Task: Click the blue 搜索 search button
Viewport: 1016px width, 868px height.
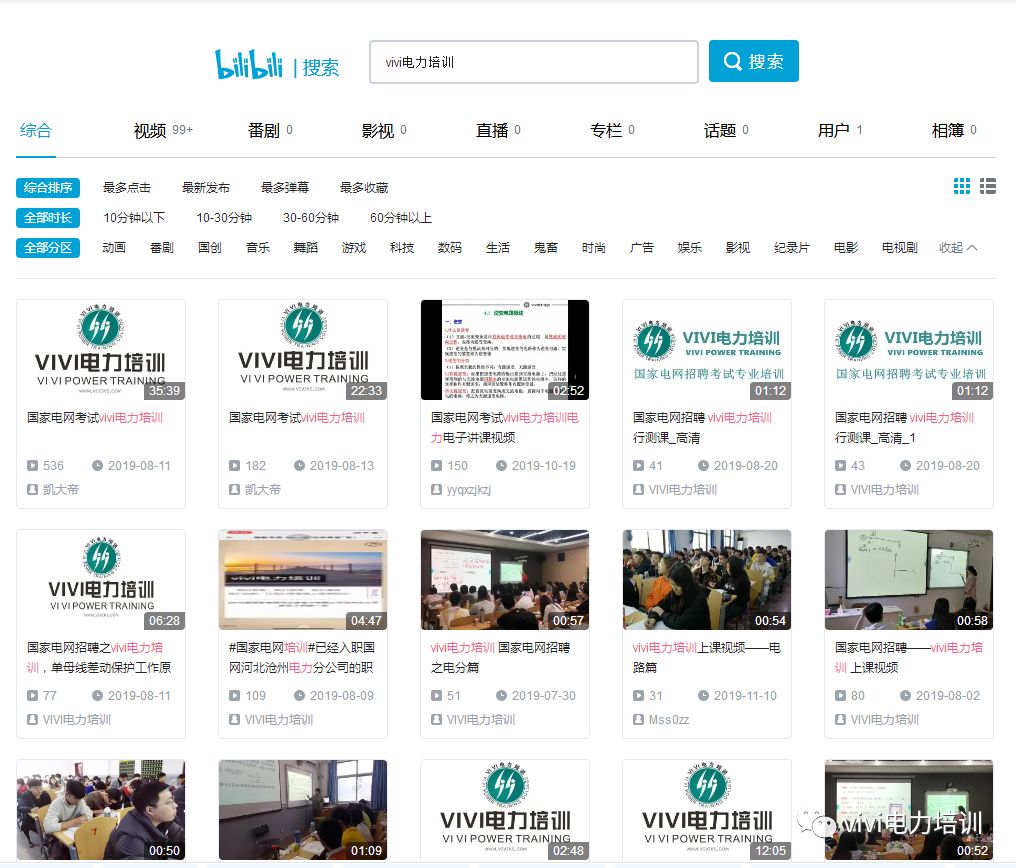Action: point(754,62)
